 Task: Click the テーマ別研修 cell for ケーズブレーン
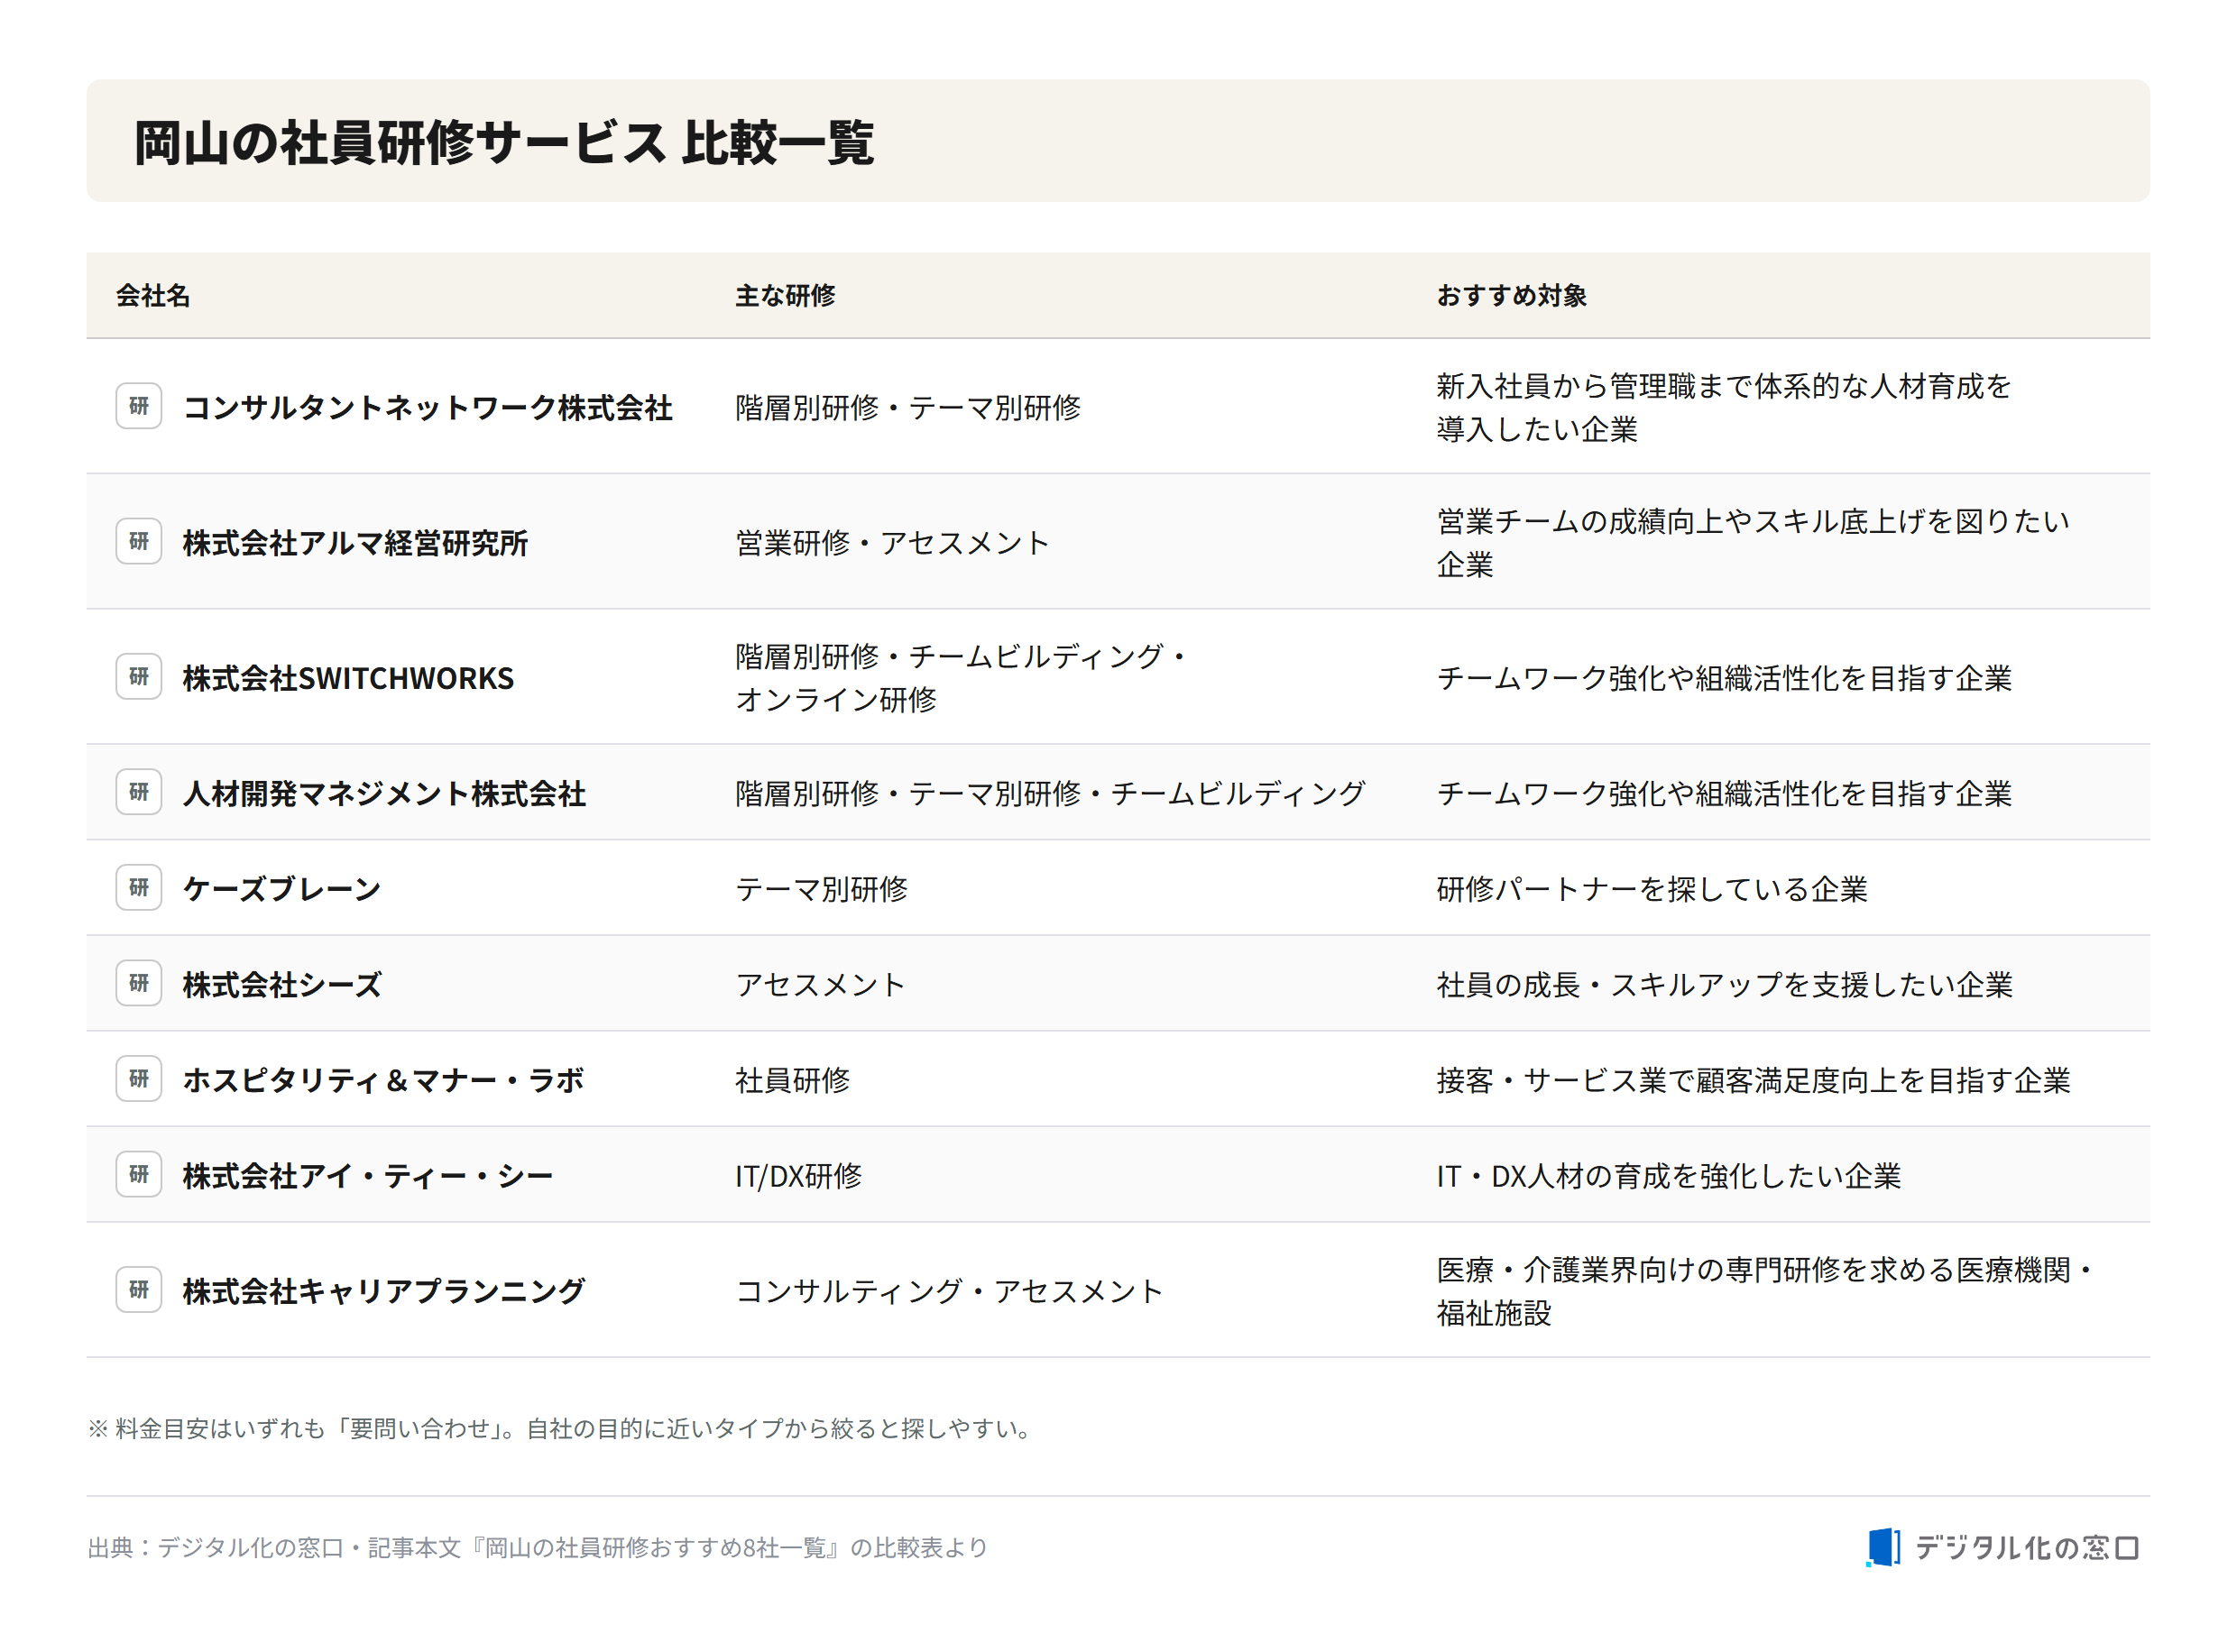(x=822, y=890)
